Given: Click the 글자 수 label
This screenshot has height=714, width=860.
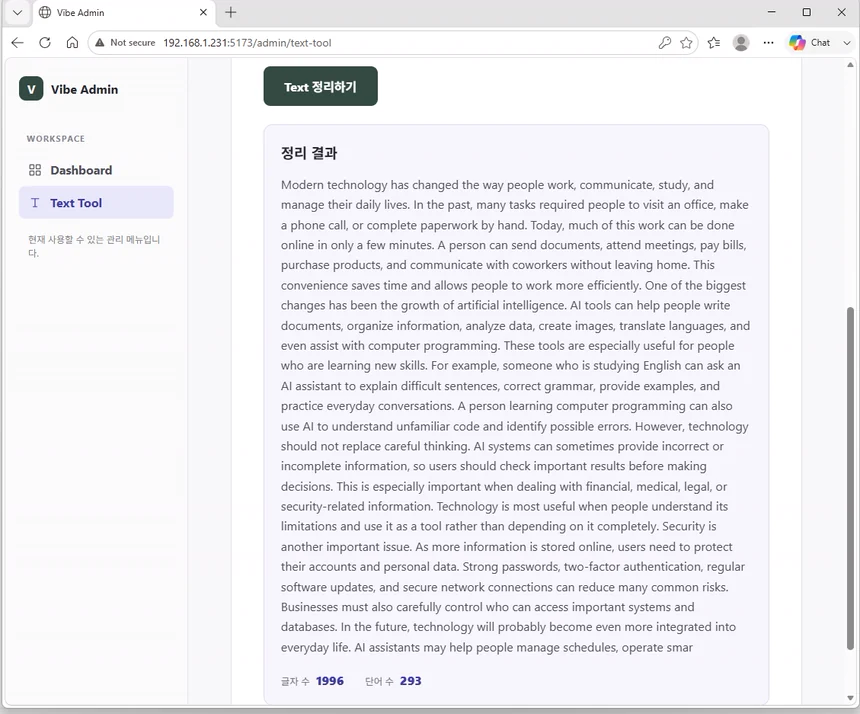Looking at the screenshot, I should (295, 682).
